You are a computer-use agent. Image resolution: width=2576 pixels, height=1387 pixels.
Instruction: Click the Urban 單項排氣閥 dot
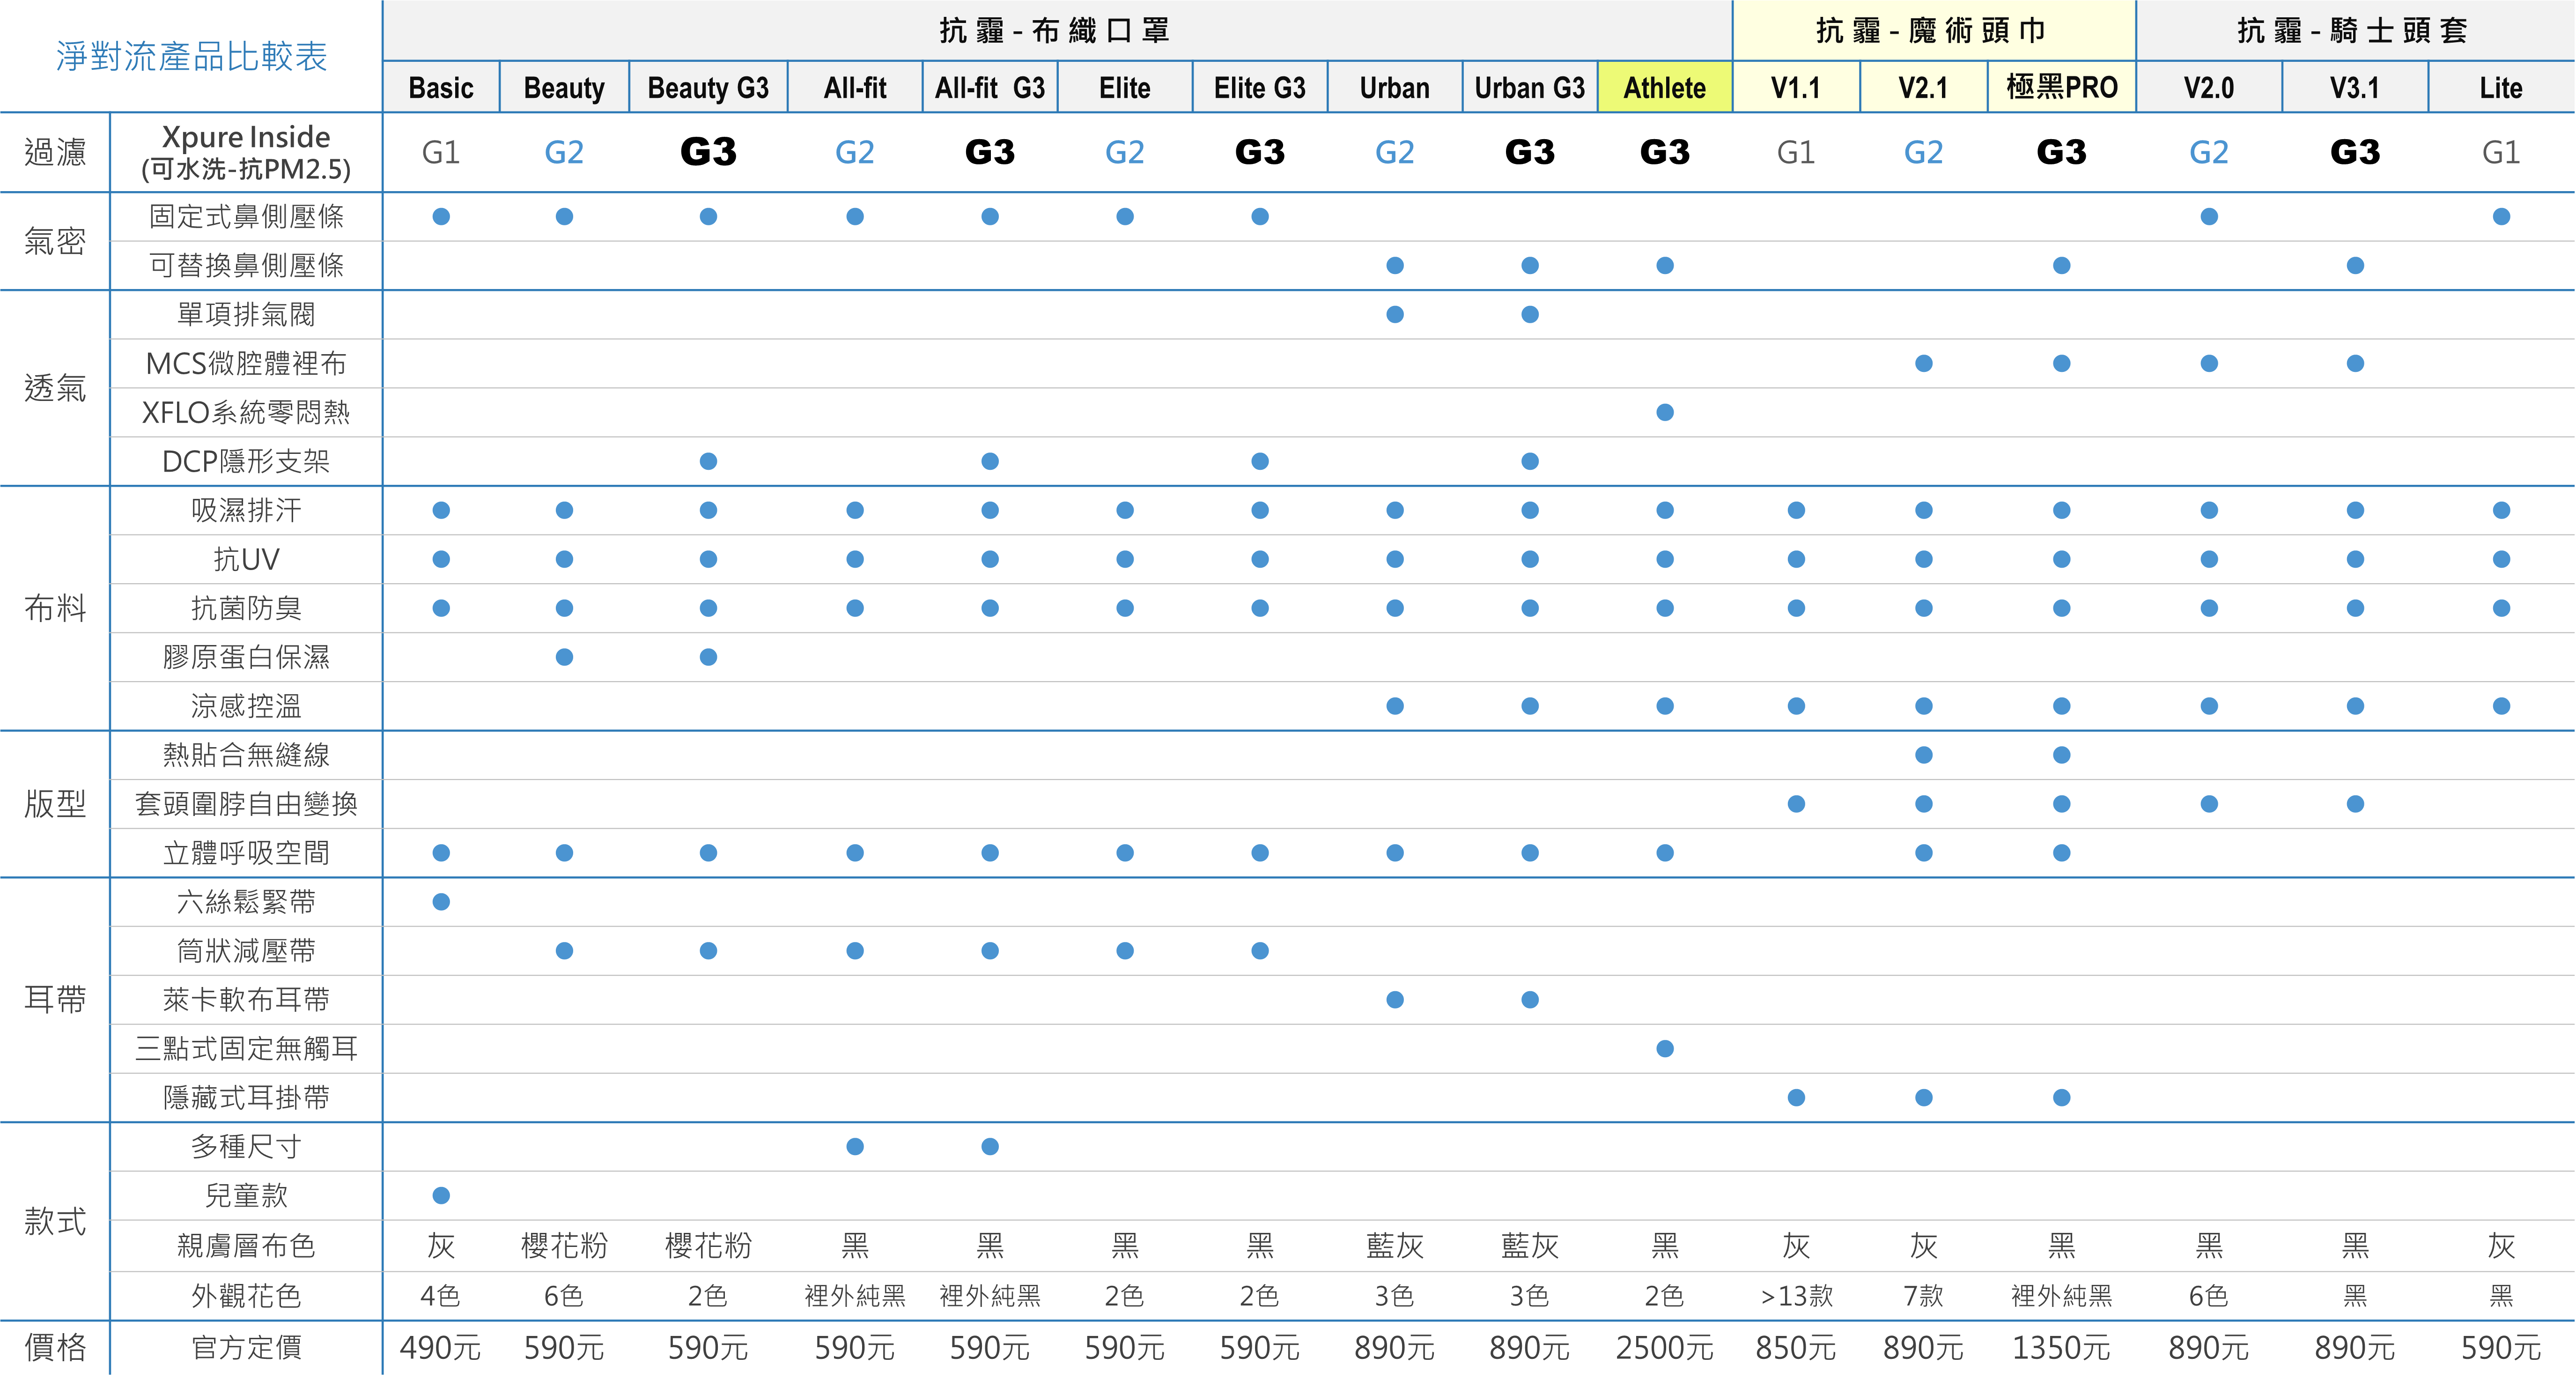tap(1395, 314)
